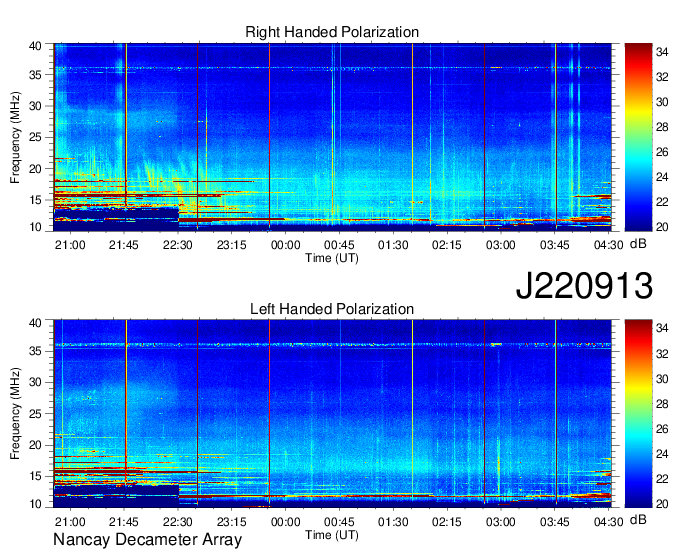680x552 pixels.
Task: Click the color bar of the Left Handed plot
Action: click(x=638, y=414)
